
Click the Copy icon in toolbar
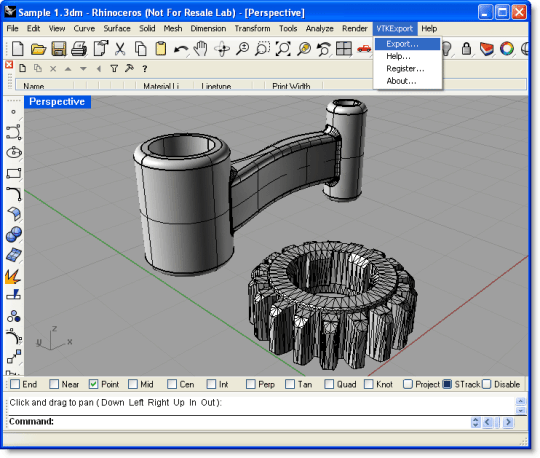(141, 49)
